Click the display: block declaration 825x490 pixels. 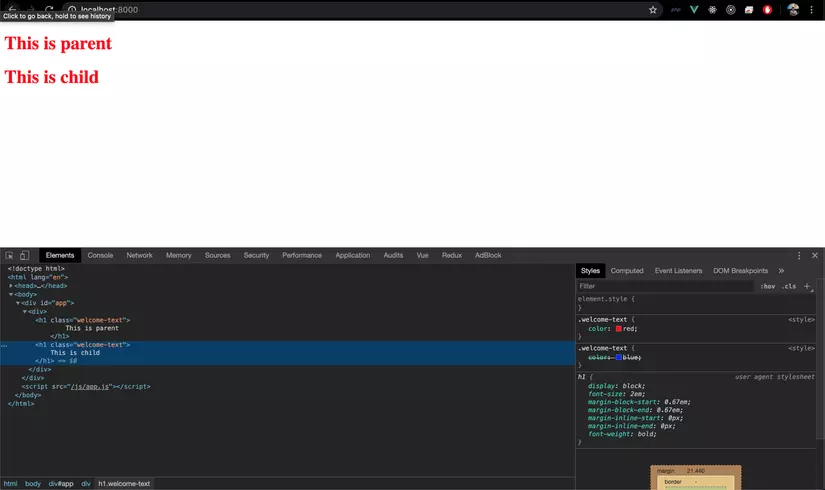(x=616, y=386)
